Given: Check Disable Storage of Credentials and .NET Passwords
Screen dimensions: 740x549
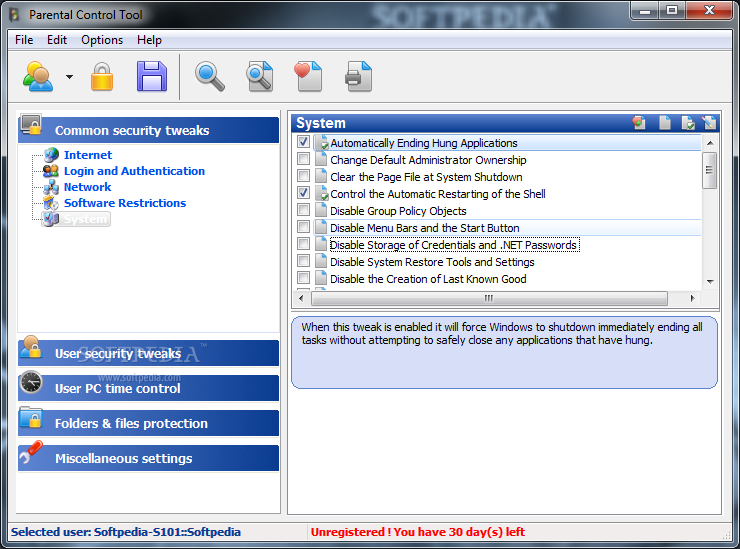Looking at the screenshot, I should [303, 244].
